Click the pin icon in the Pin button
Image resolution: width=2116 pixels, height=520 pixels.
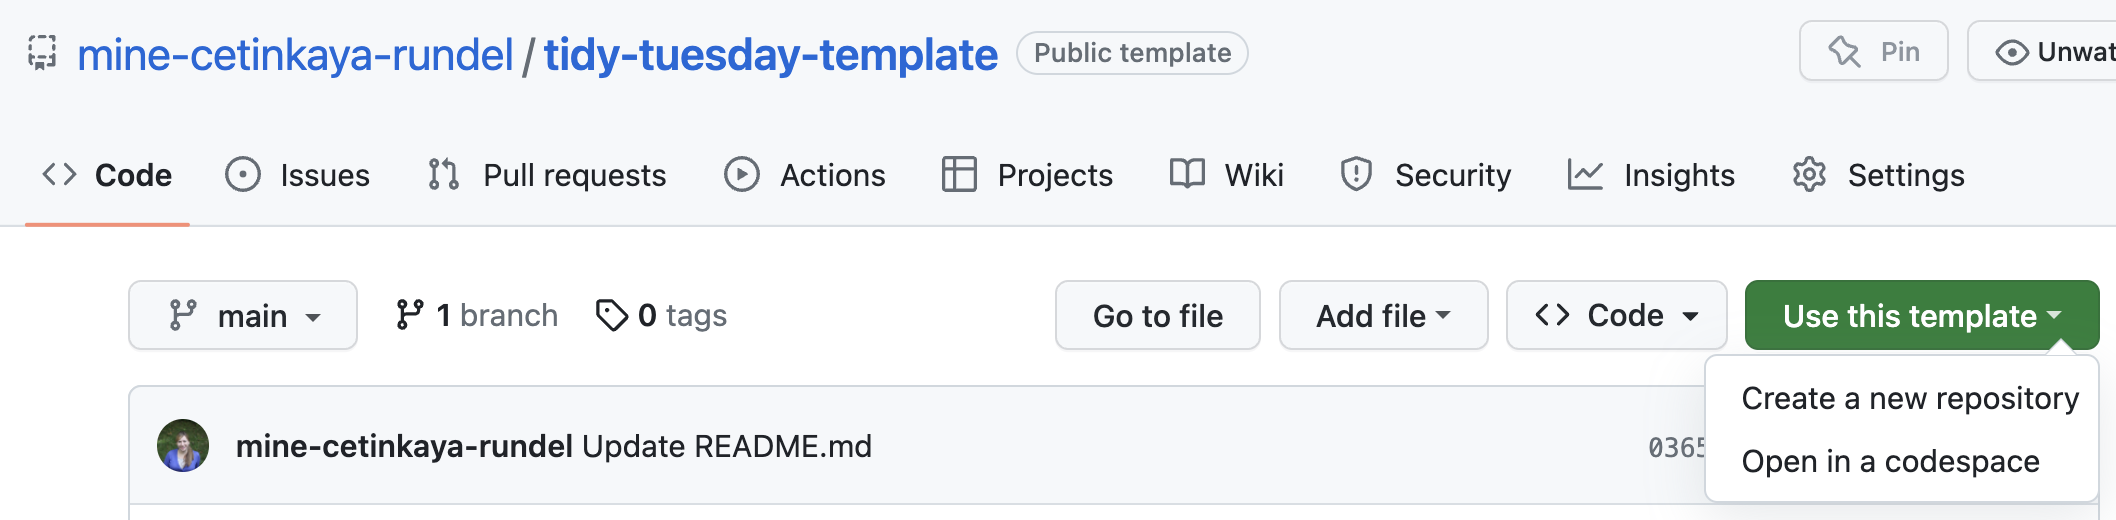[1844, 51]
